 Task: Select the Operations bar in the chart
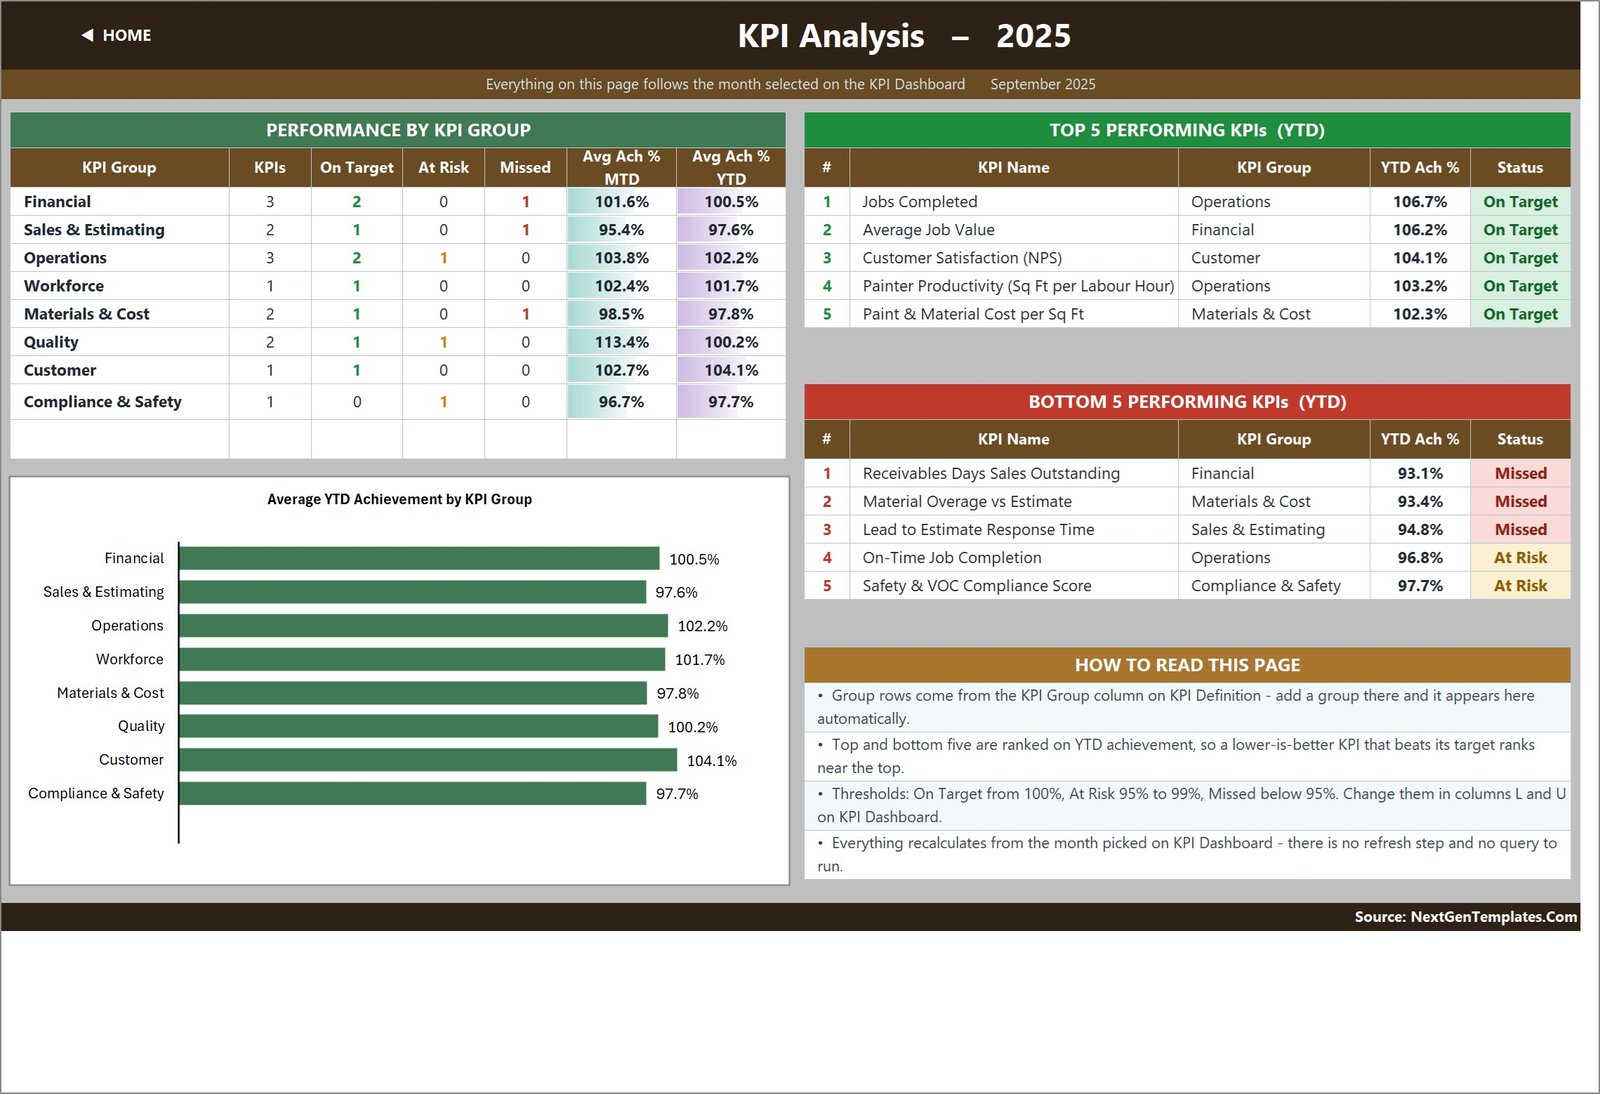pos(424,626)
